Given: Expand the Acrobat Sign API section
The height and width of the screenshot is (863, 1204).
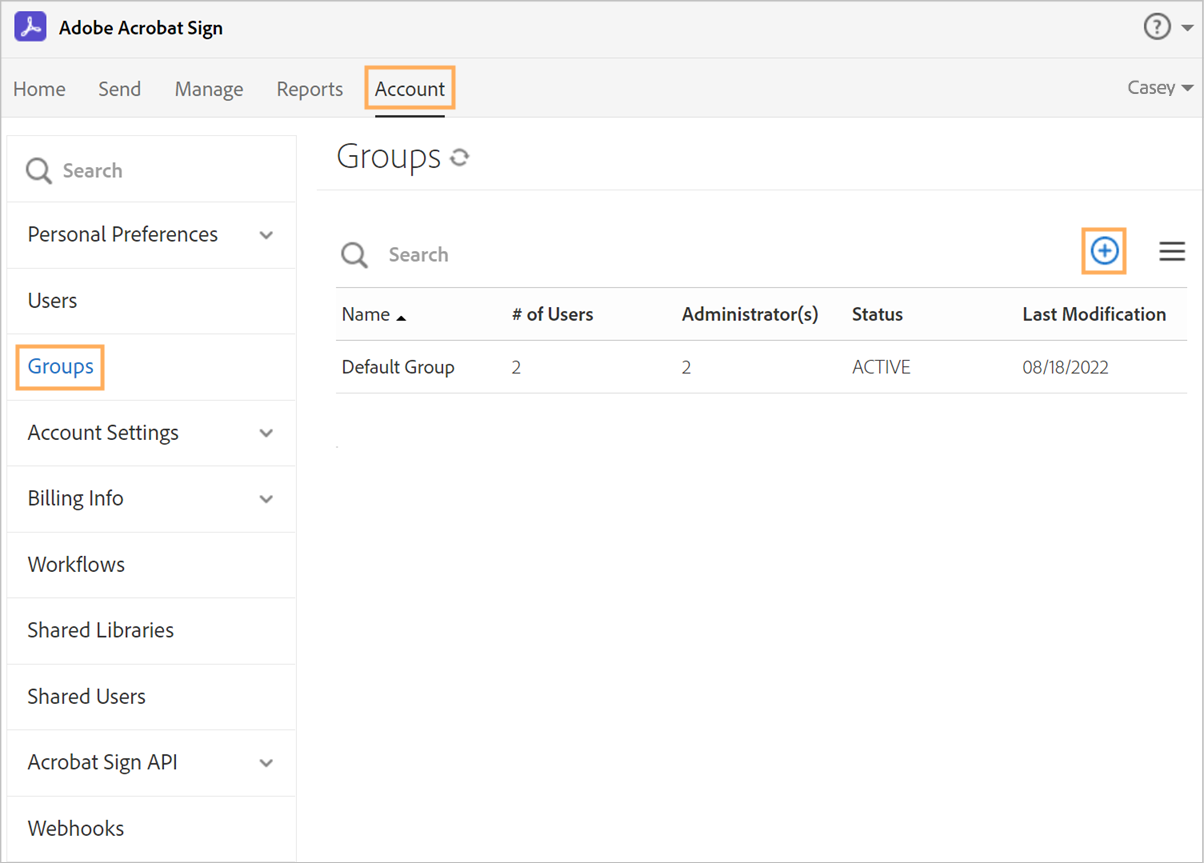Looking at the screenshot, I should (x=266, y=763).
